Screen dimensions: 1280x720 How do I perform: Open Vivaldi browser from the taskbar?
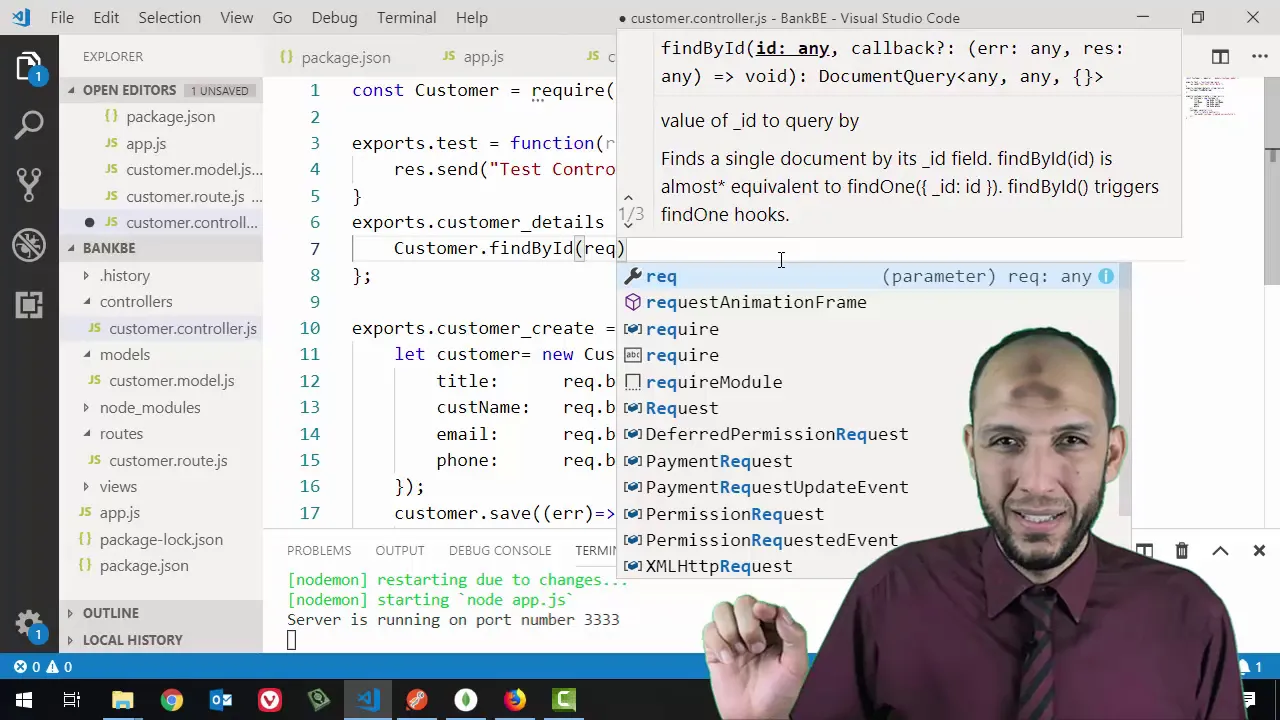pos(270,700)
